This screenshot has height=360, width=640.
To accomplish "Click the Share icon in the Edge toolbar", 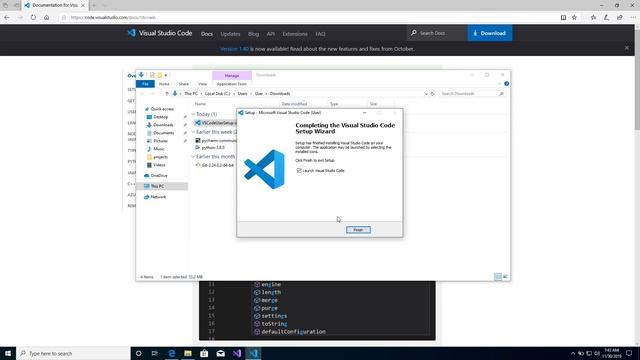I will click(620, 18).
